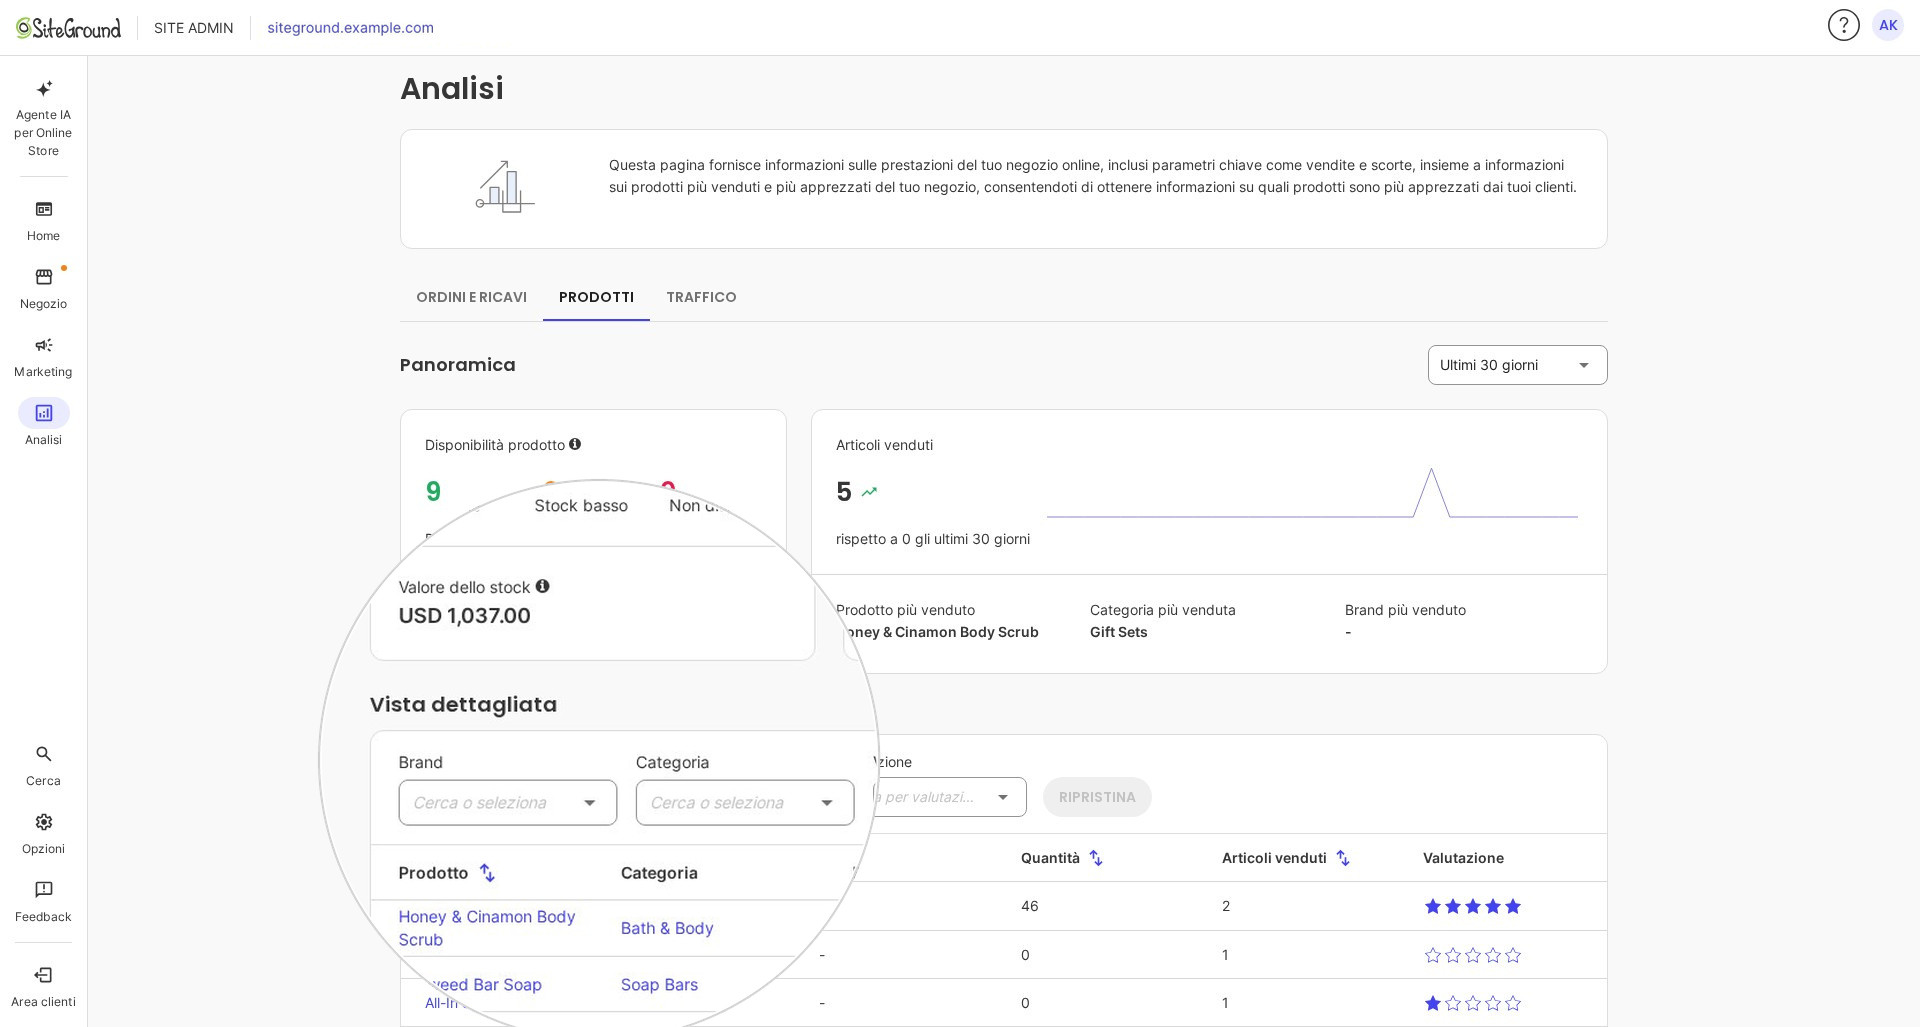1920x1027 pixels.
Task: Switch to the Traffico tab
Action: click(x=701, y=297)
